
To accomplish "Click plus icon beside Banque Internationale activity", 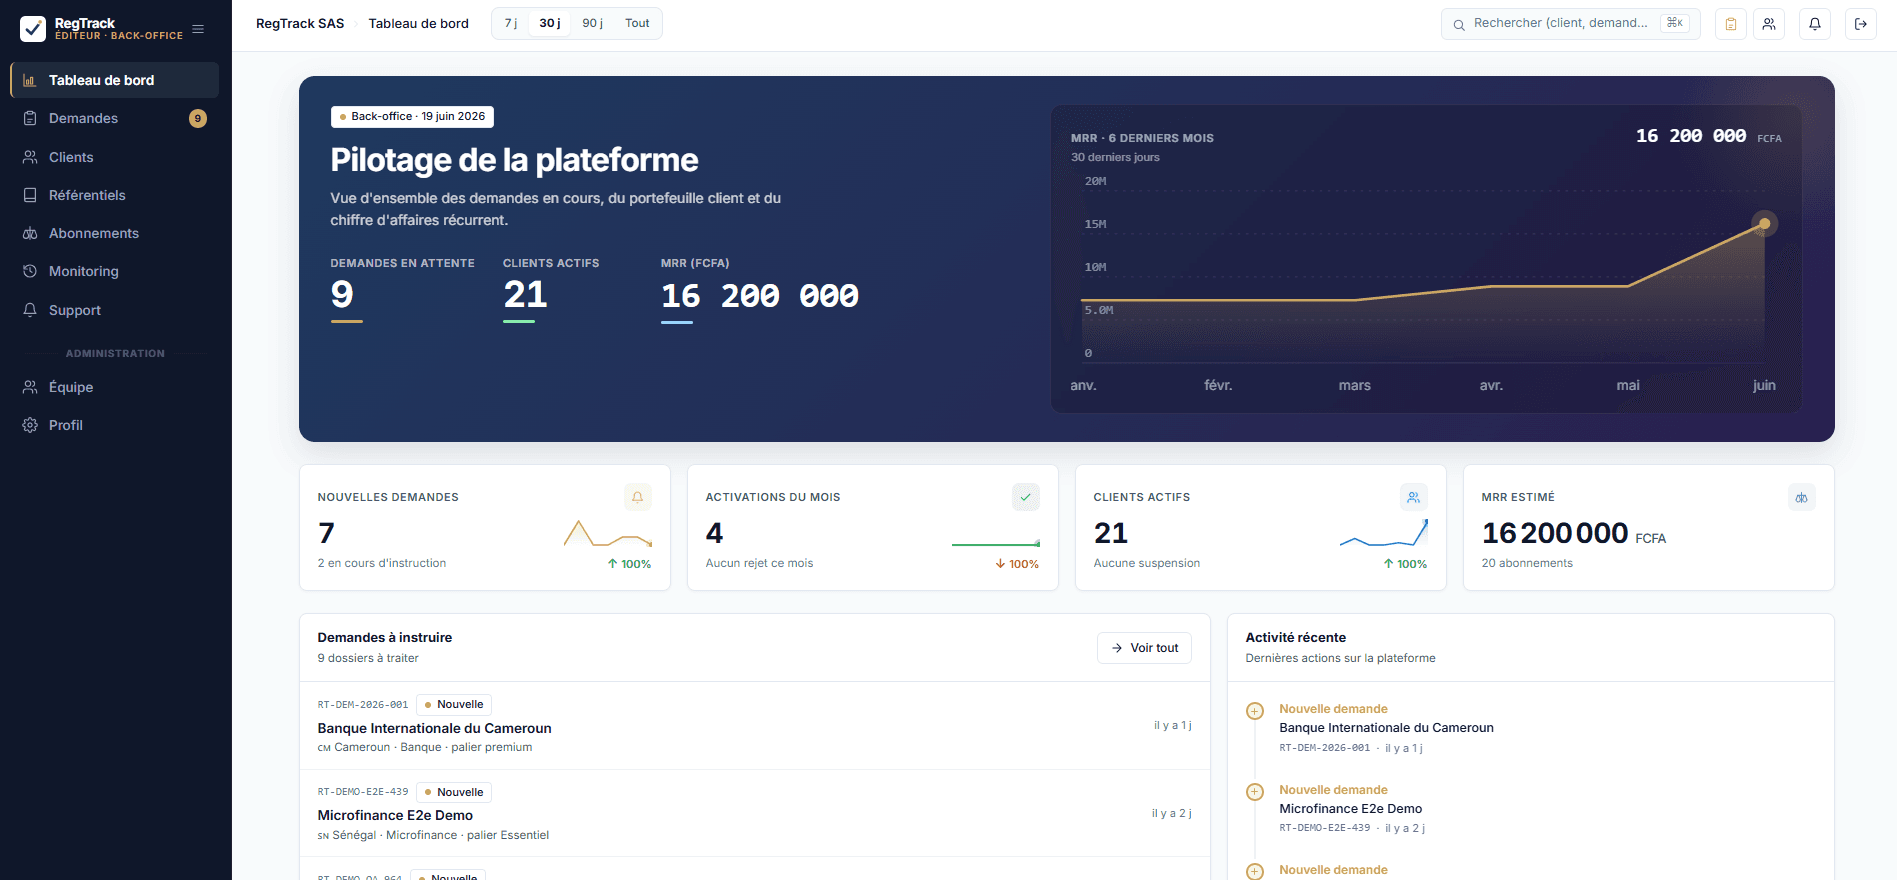I will coord(1255,711).
